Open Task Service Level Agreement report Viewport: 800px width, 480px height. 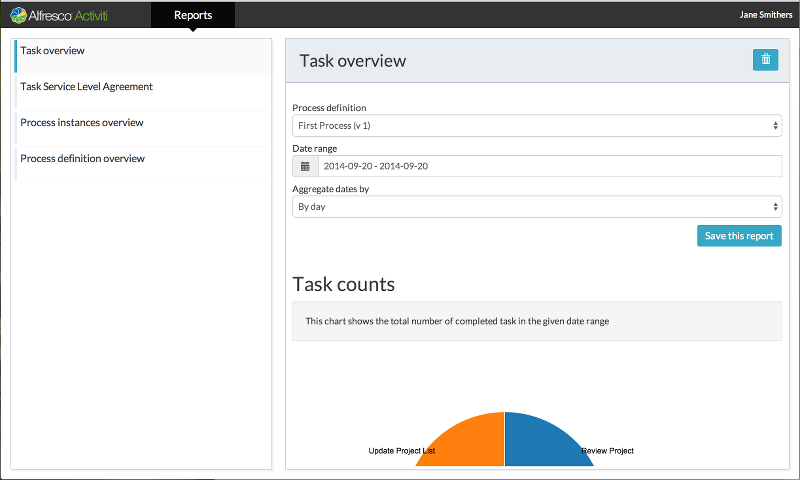(x=143, y=92)
